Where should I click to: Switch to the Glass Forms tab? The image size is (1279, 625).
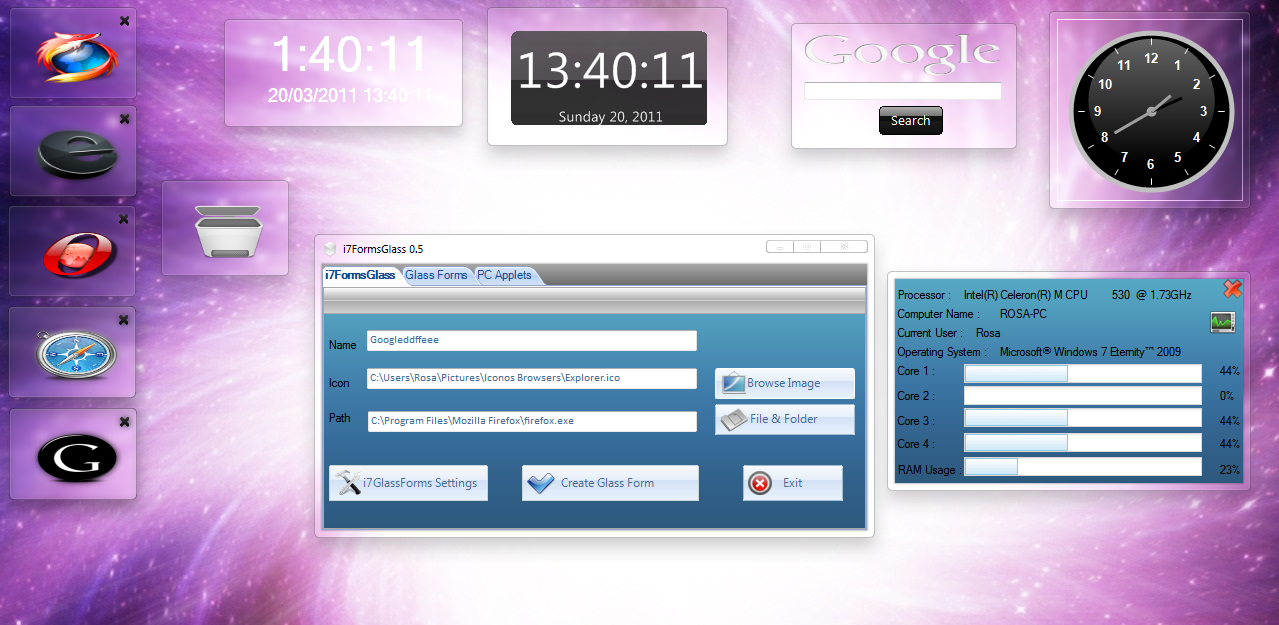(436, 275)
